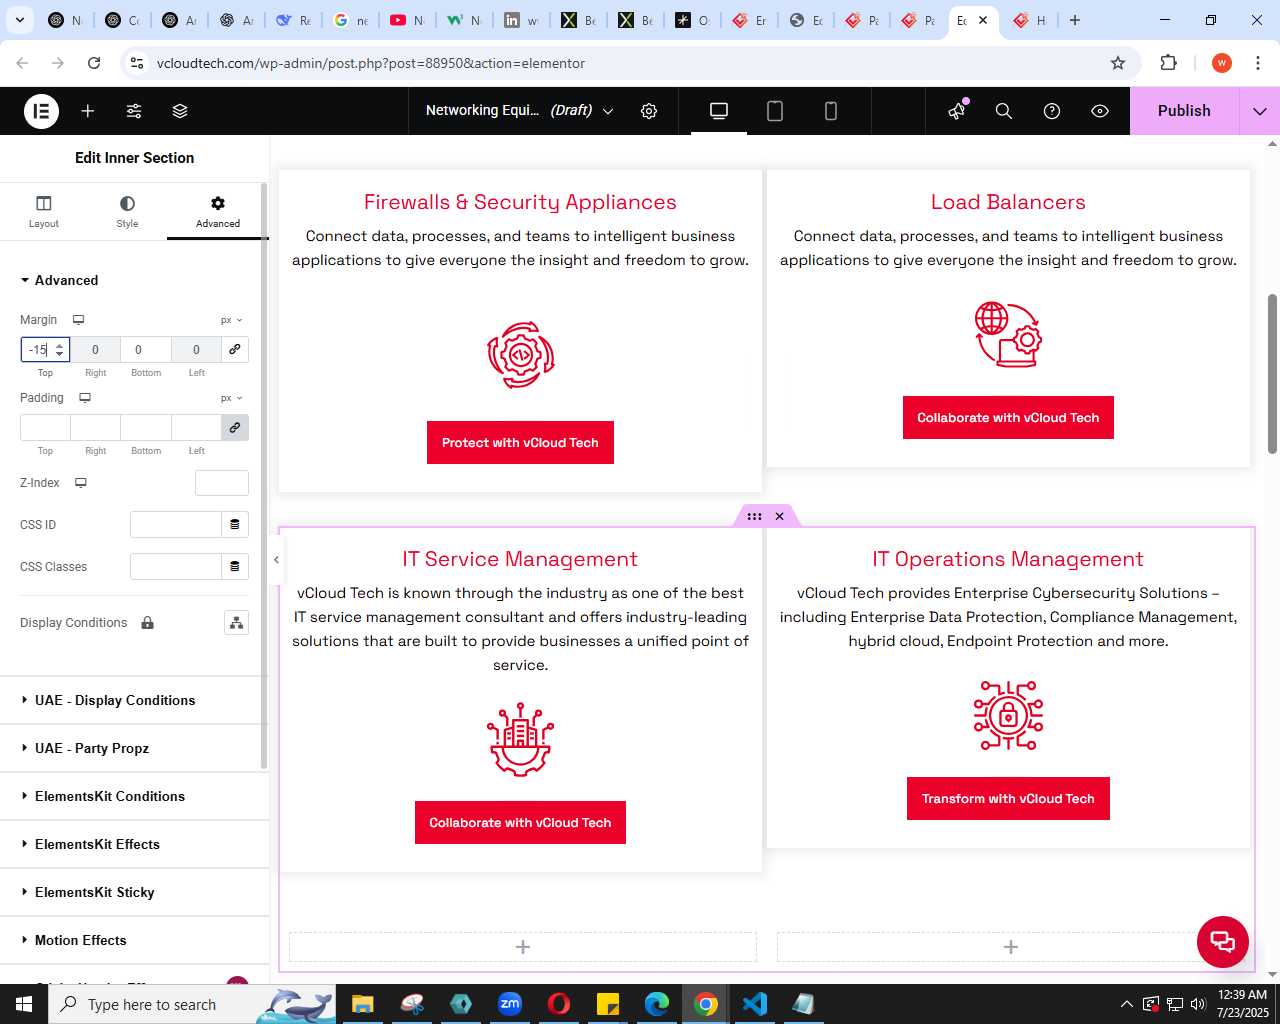This screenshot has width=1280, height=1024.
Task: Open the live chat bubble
Action: 1223,941
